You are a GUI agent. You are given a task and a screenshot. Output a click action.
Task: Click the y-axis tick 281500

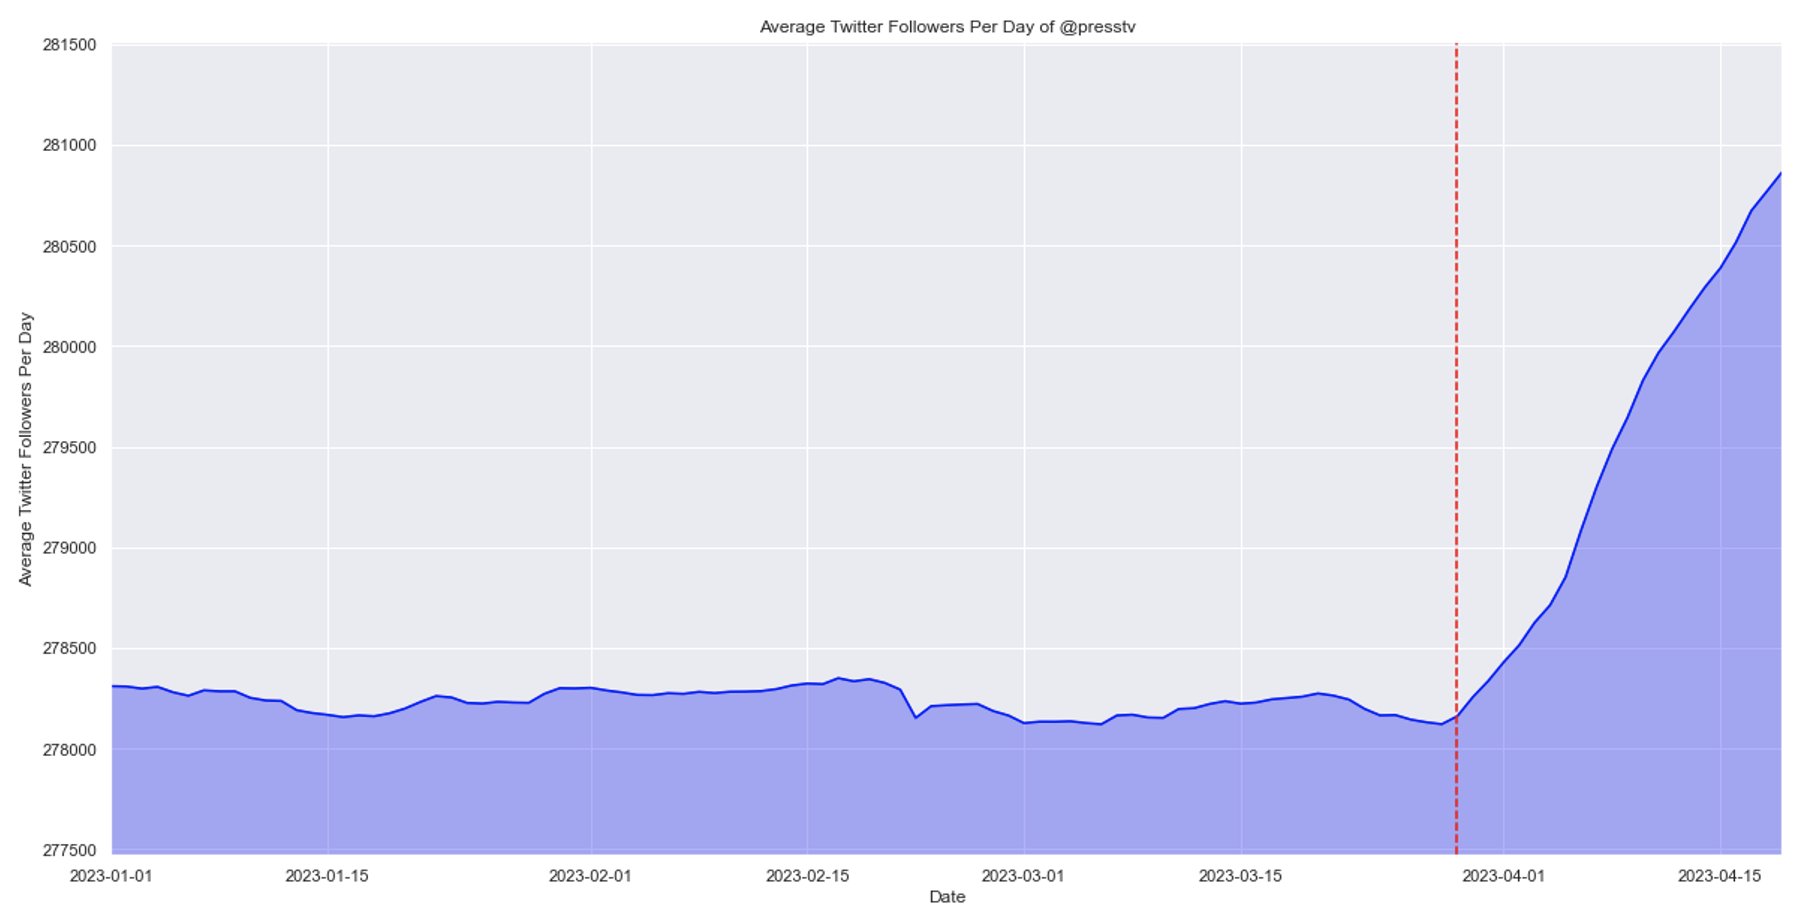click(69, 45)
